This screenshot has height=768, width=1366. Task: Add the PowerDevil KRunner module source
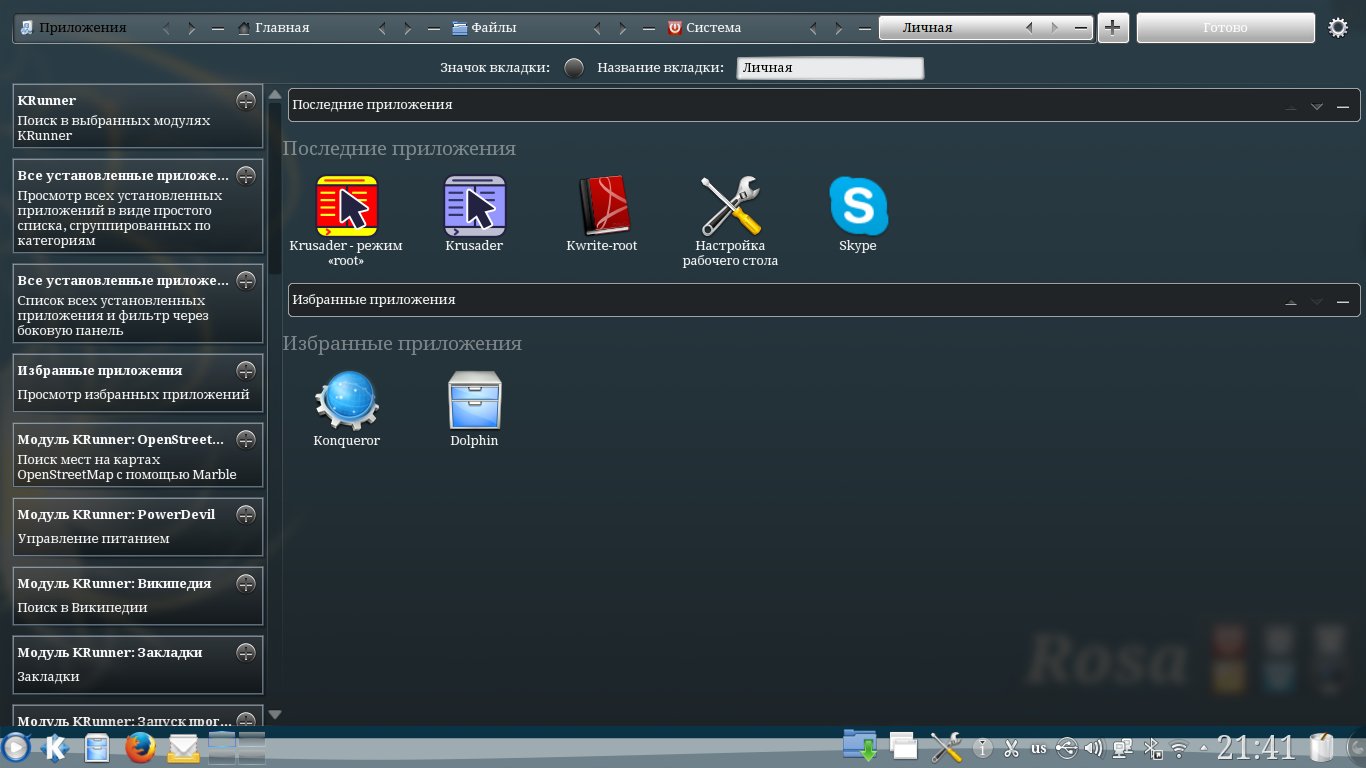coord(245,514)
